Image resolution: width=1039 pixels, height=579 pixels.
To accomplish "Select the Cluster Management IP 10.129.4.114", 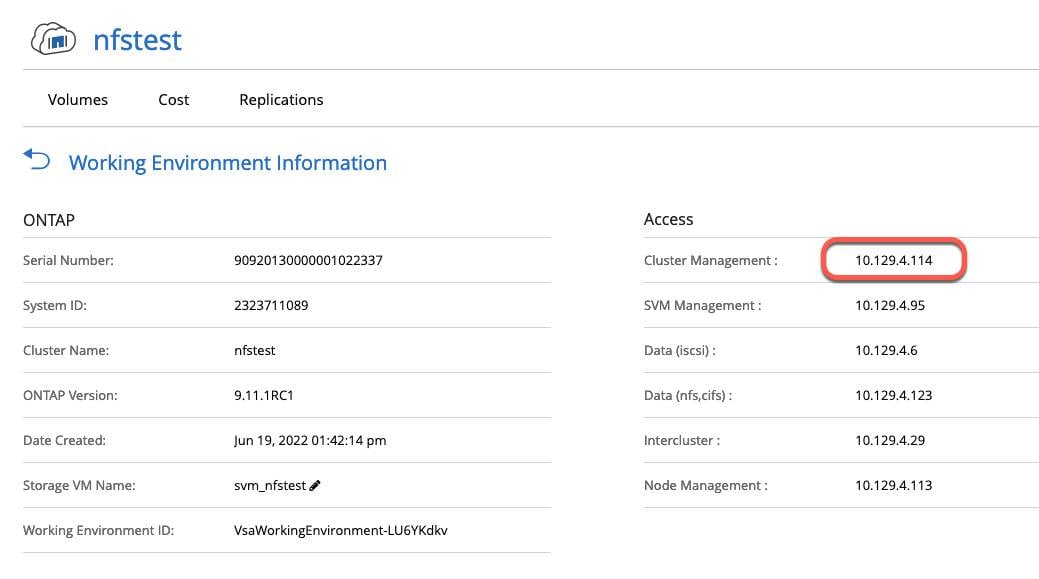I will [x=893, y=261].
